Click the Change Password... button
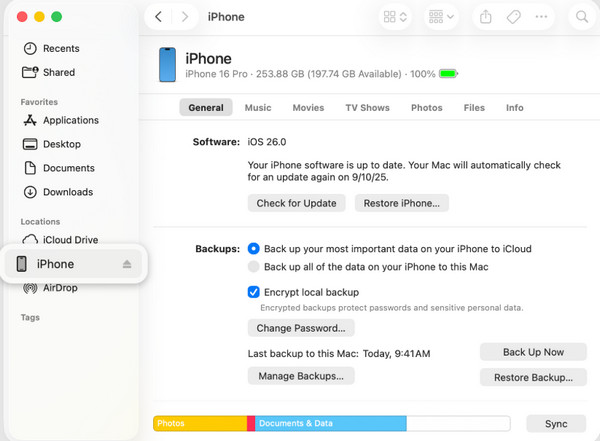 coord(301,328)
